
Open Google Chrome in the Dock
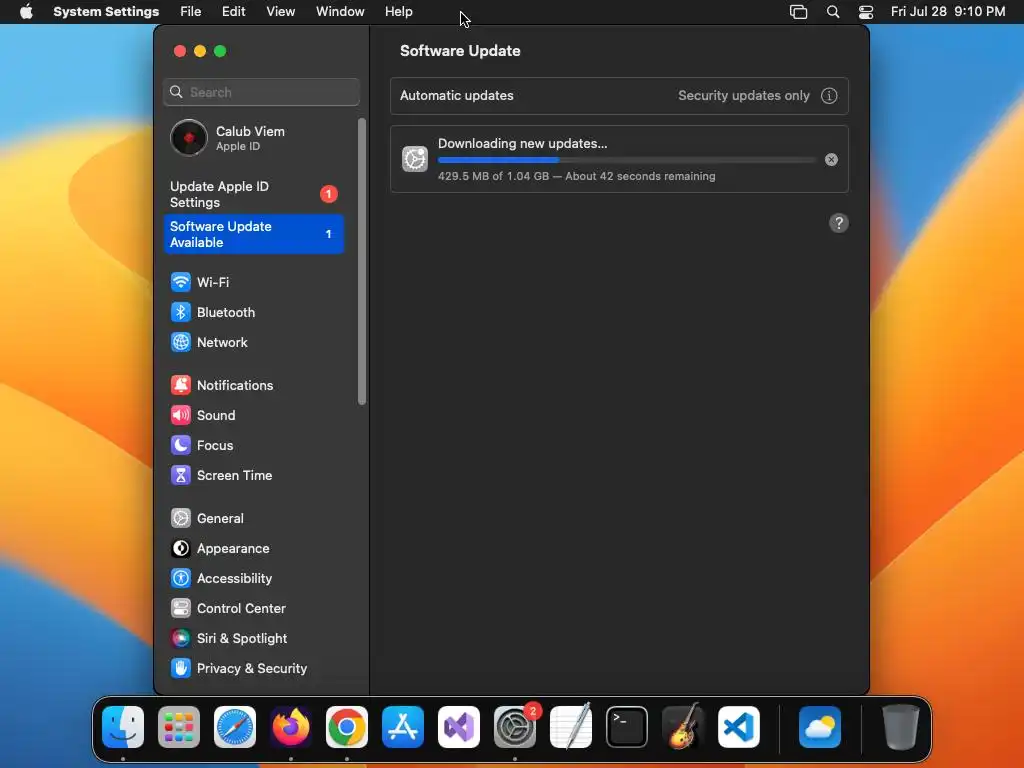coord(347,727)
